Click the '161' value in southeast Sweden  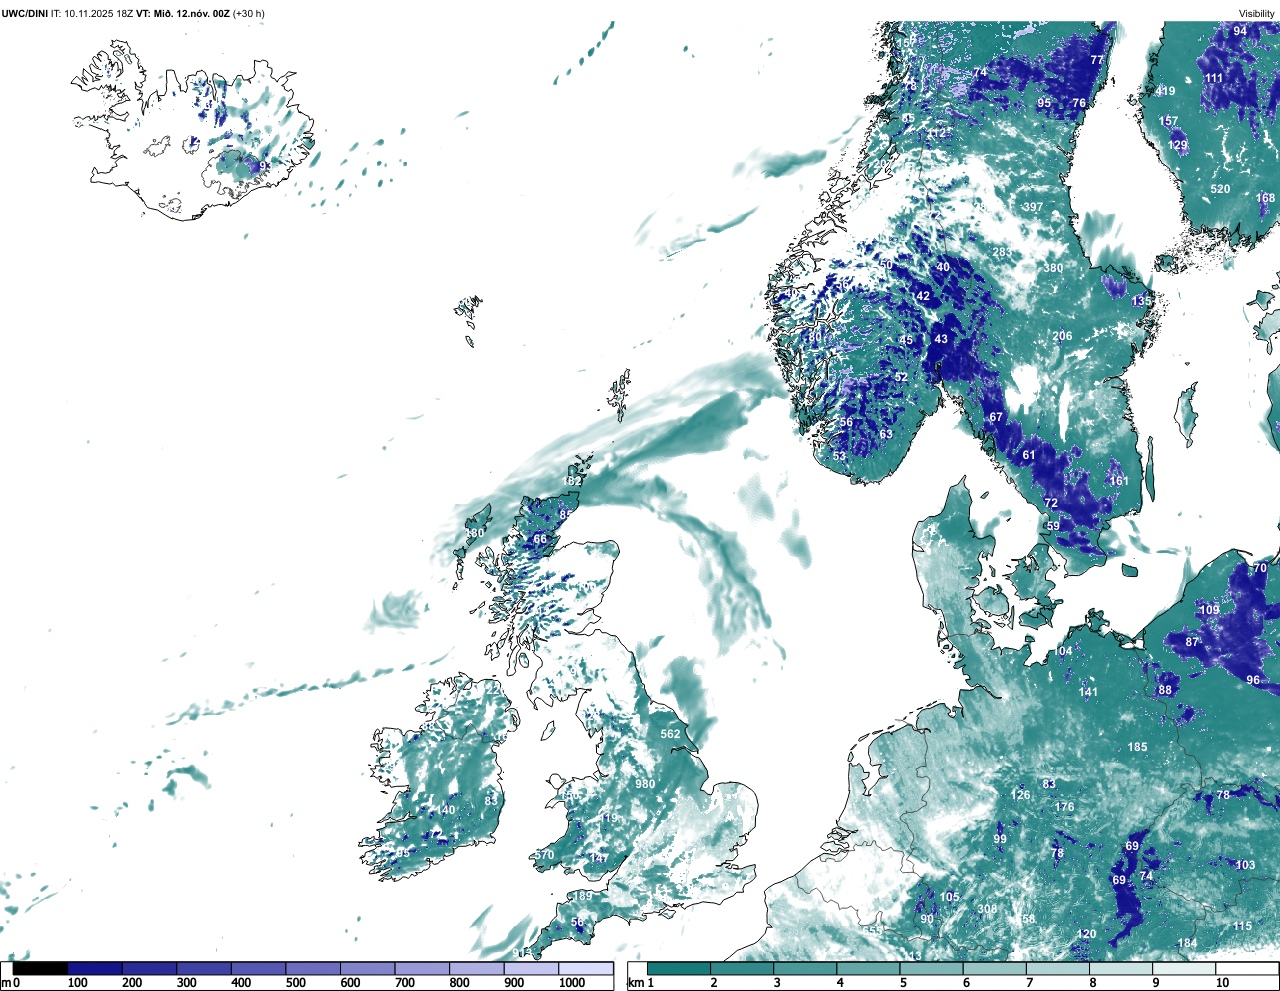[x=1119, y=481]
